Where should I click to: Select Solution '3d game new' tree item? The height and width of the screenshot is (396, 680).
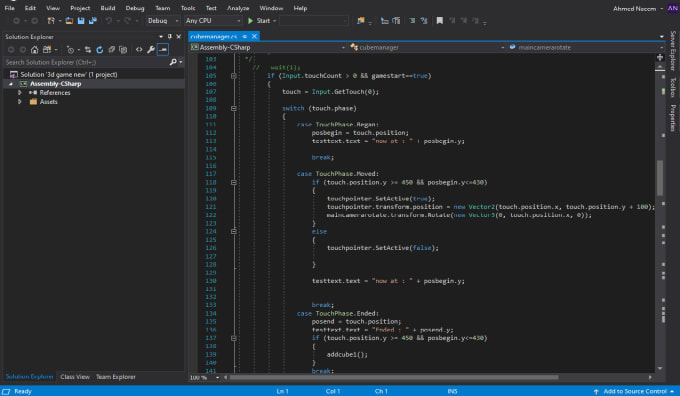coord(69,75)
